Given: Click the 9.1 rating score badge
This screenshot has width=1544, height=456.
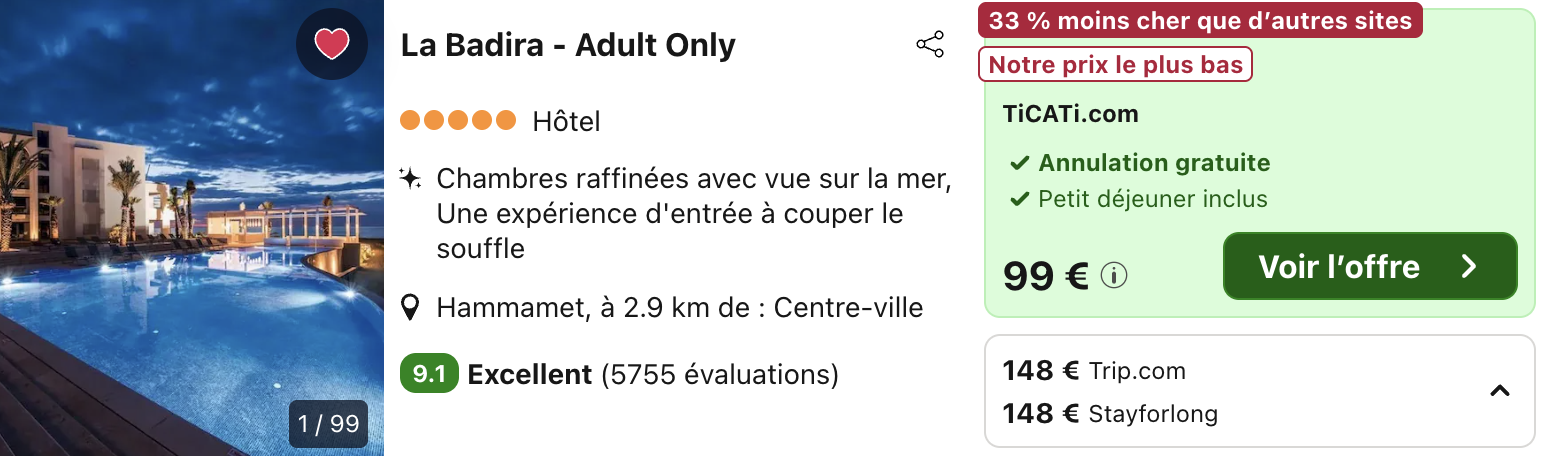Looking at the screenshot, I should [429, 374].
